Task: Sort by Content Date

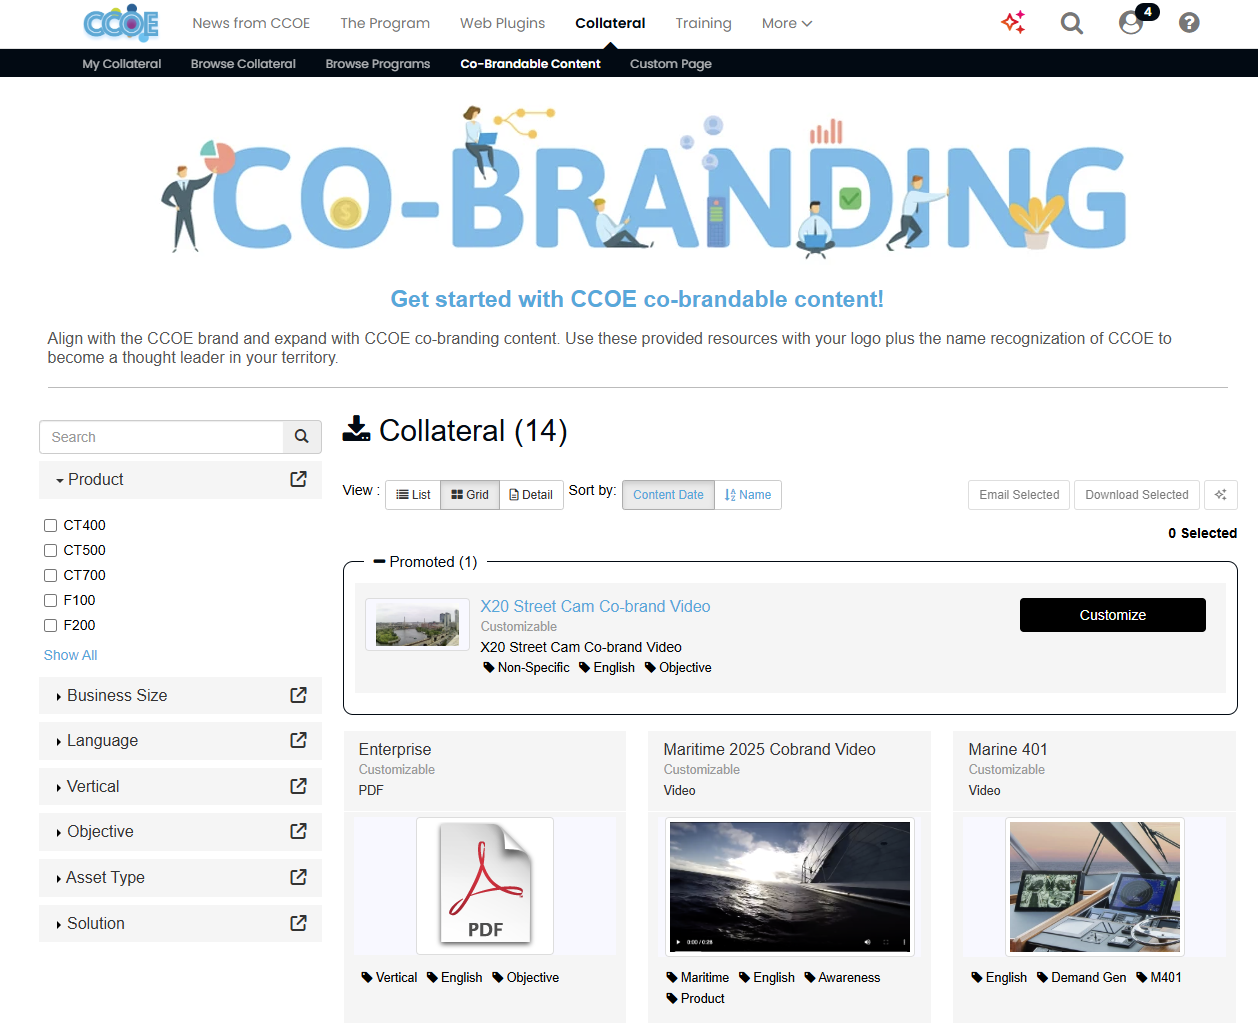Action: 668,495
